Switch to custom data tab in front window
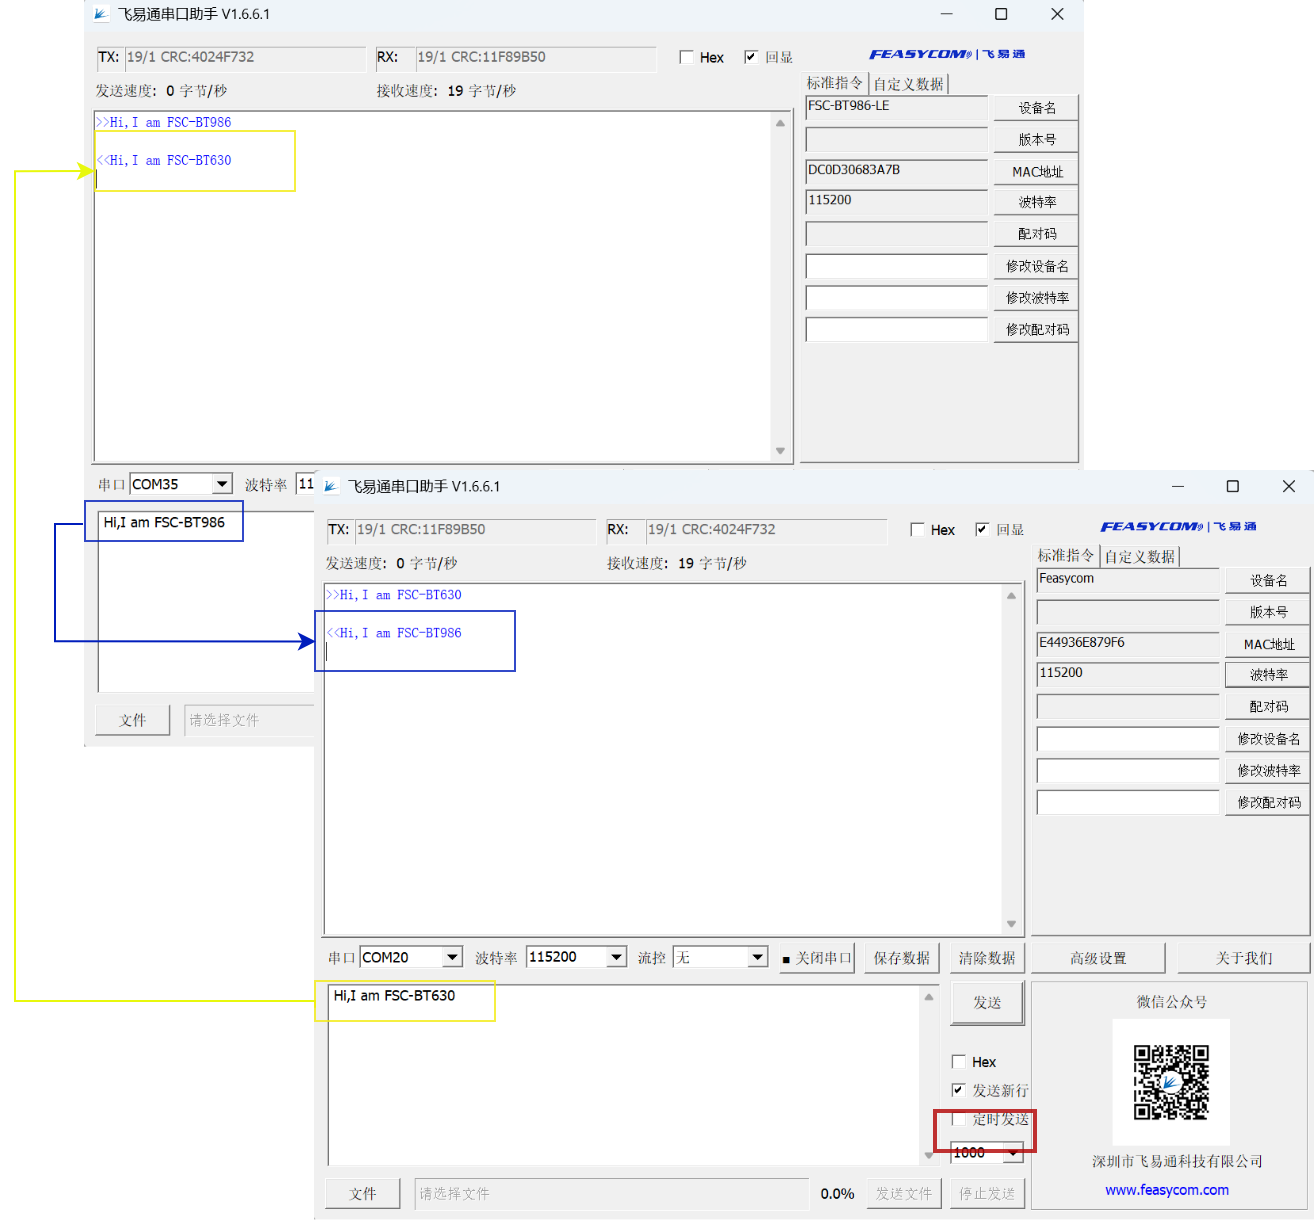The image size is (1316, 1220). coord(1139,557)
